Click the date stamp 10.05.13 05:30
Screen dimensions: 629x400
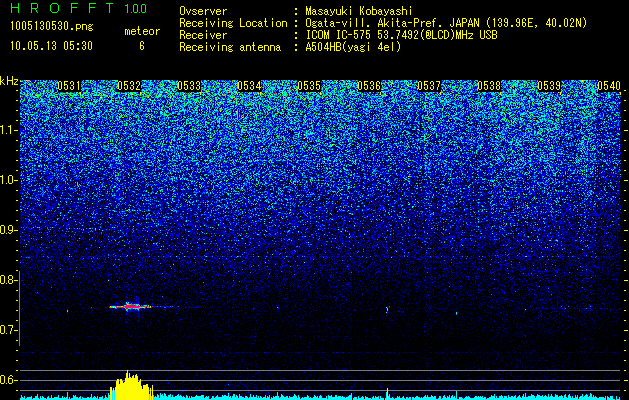[x=51, y=46]
